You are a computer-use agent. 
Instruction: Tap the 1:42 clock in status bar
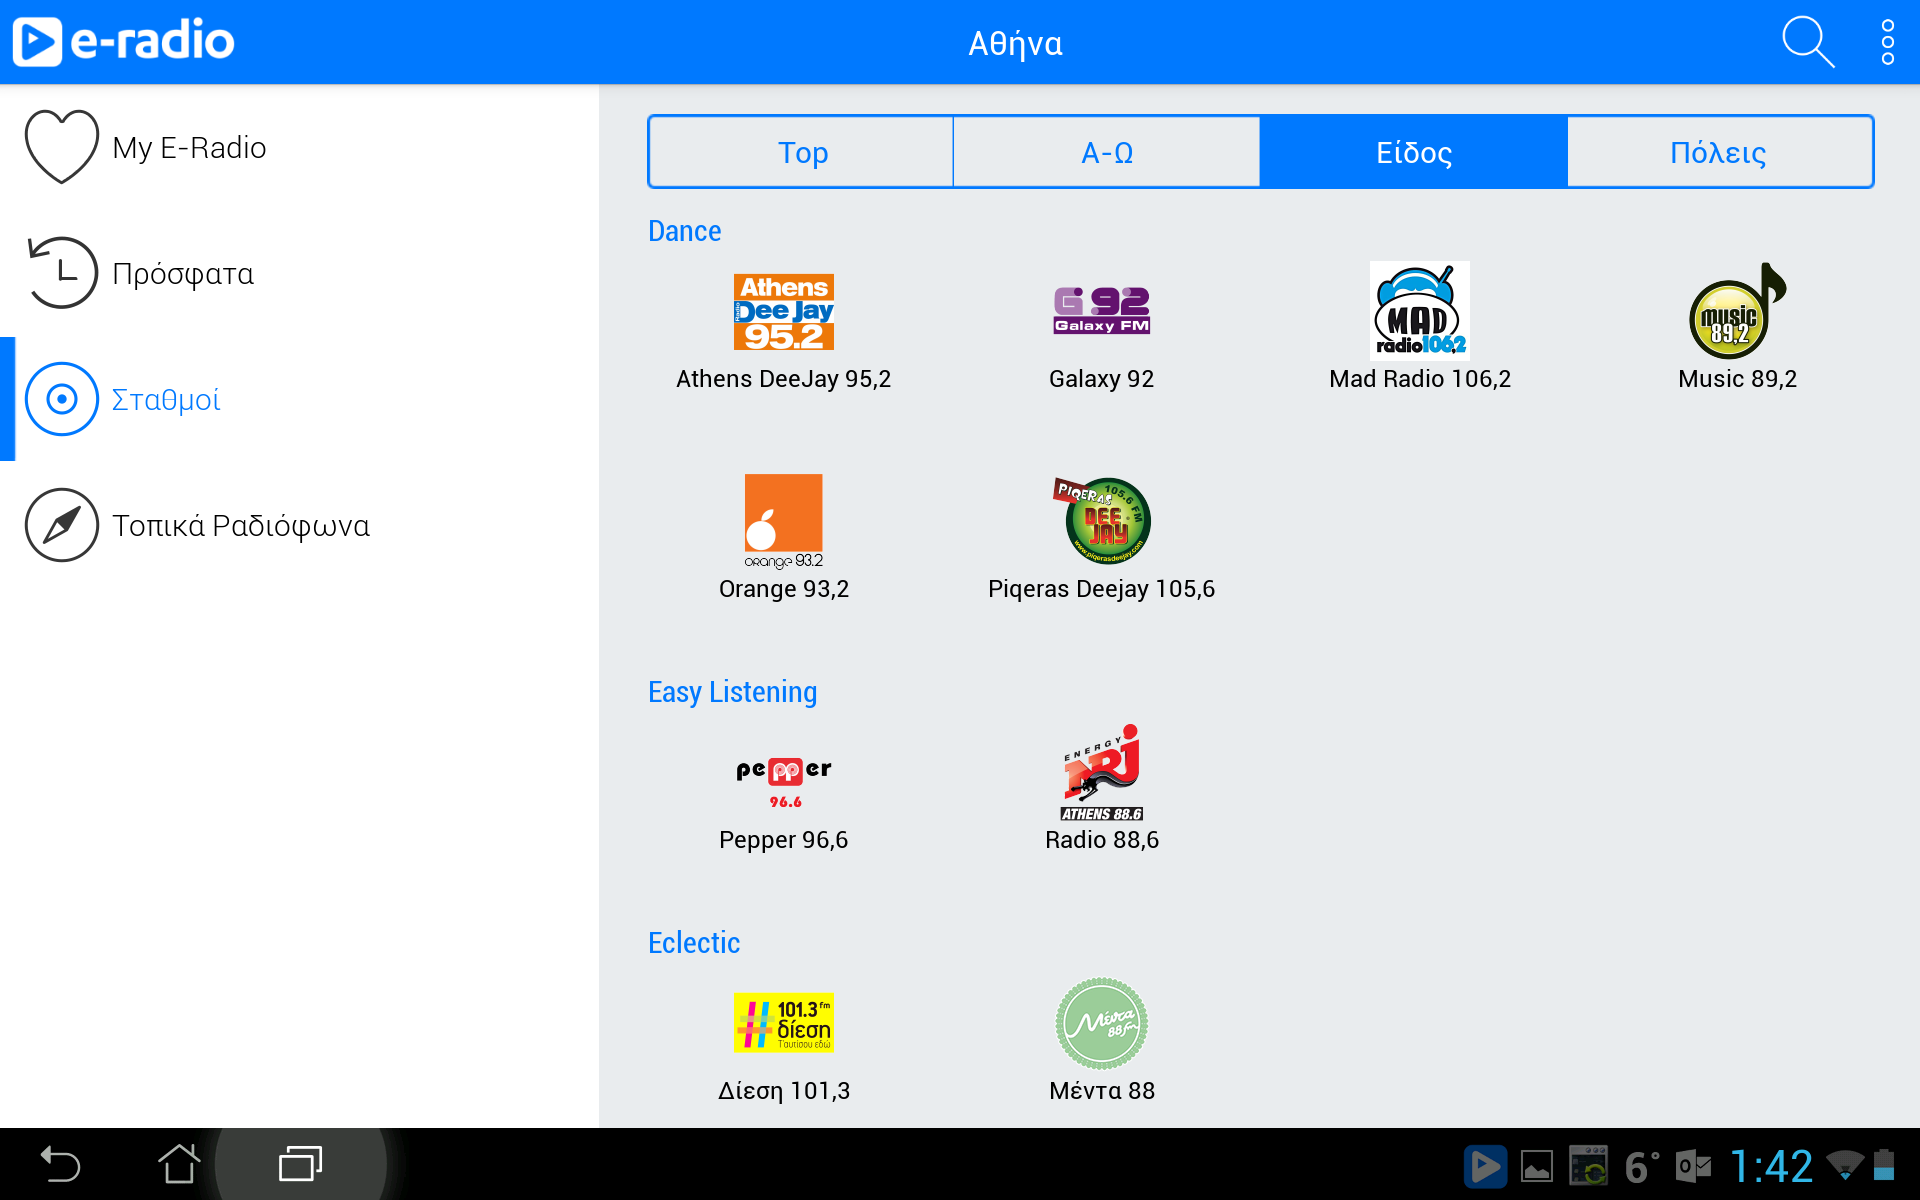(x=1771, y=1166)
